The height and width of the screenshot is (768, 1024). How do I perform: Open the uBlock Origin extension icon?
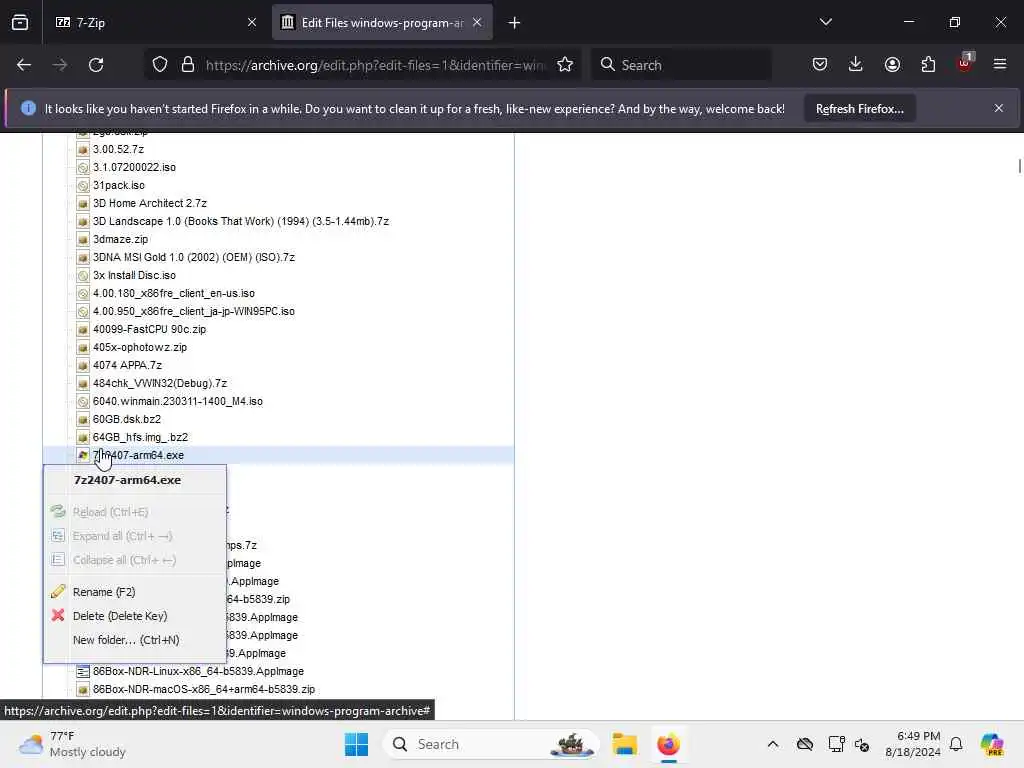pyautogui.click(x=965, y=63)
